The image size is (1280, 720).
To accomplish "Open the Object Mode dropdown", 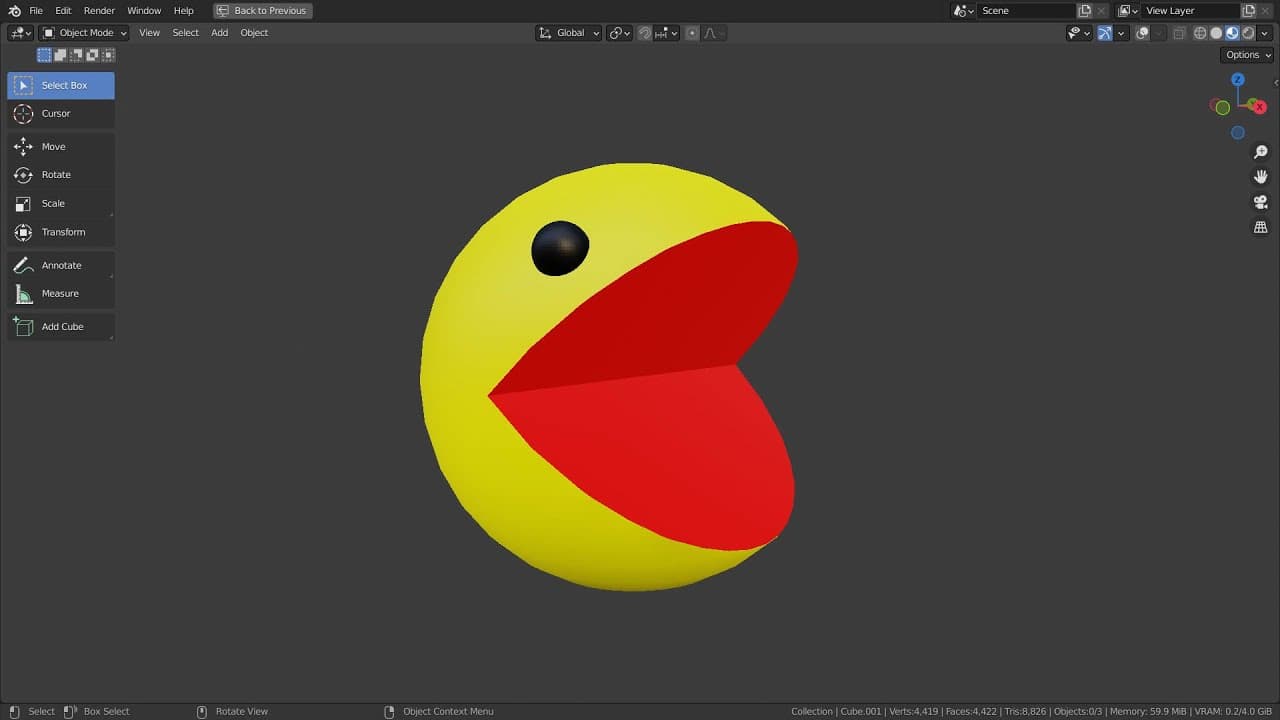I will coord(84,33).
